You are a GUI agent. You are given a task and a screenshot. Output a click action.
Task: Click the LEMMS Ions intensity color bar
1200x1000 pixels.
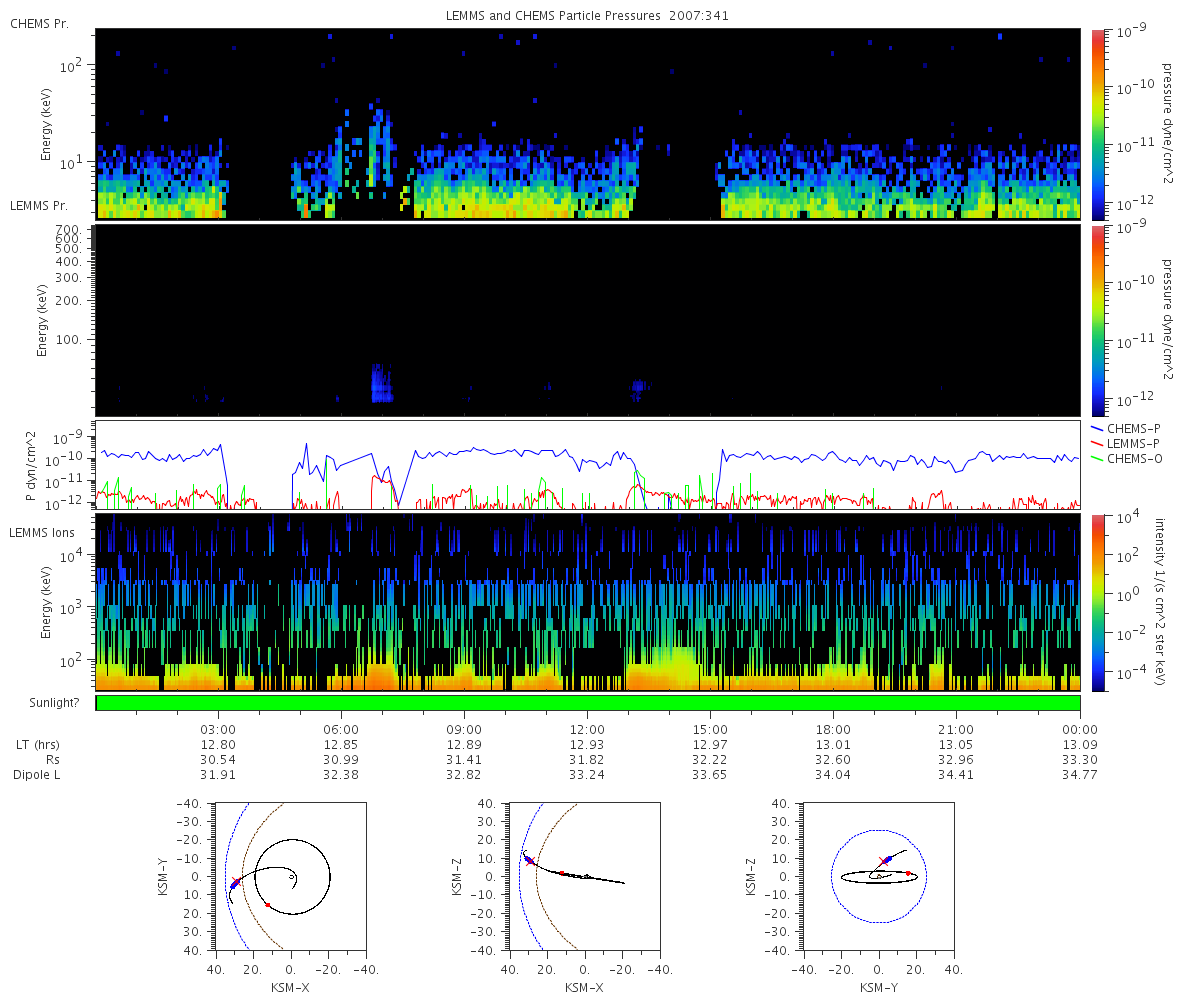tap(1097, 603)
